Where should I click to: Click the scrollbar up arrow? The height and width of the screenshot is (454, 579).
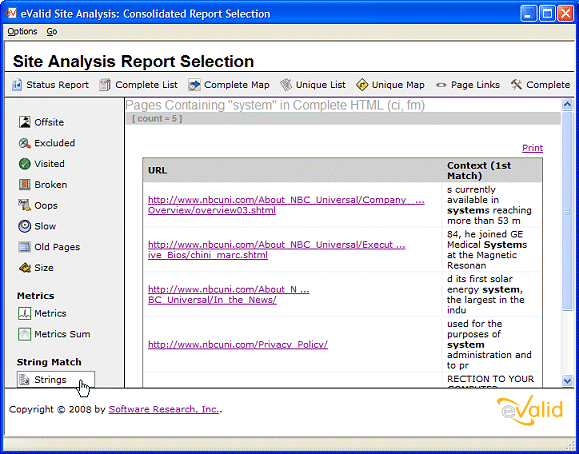pos(567,105)
